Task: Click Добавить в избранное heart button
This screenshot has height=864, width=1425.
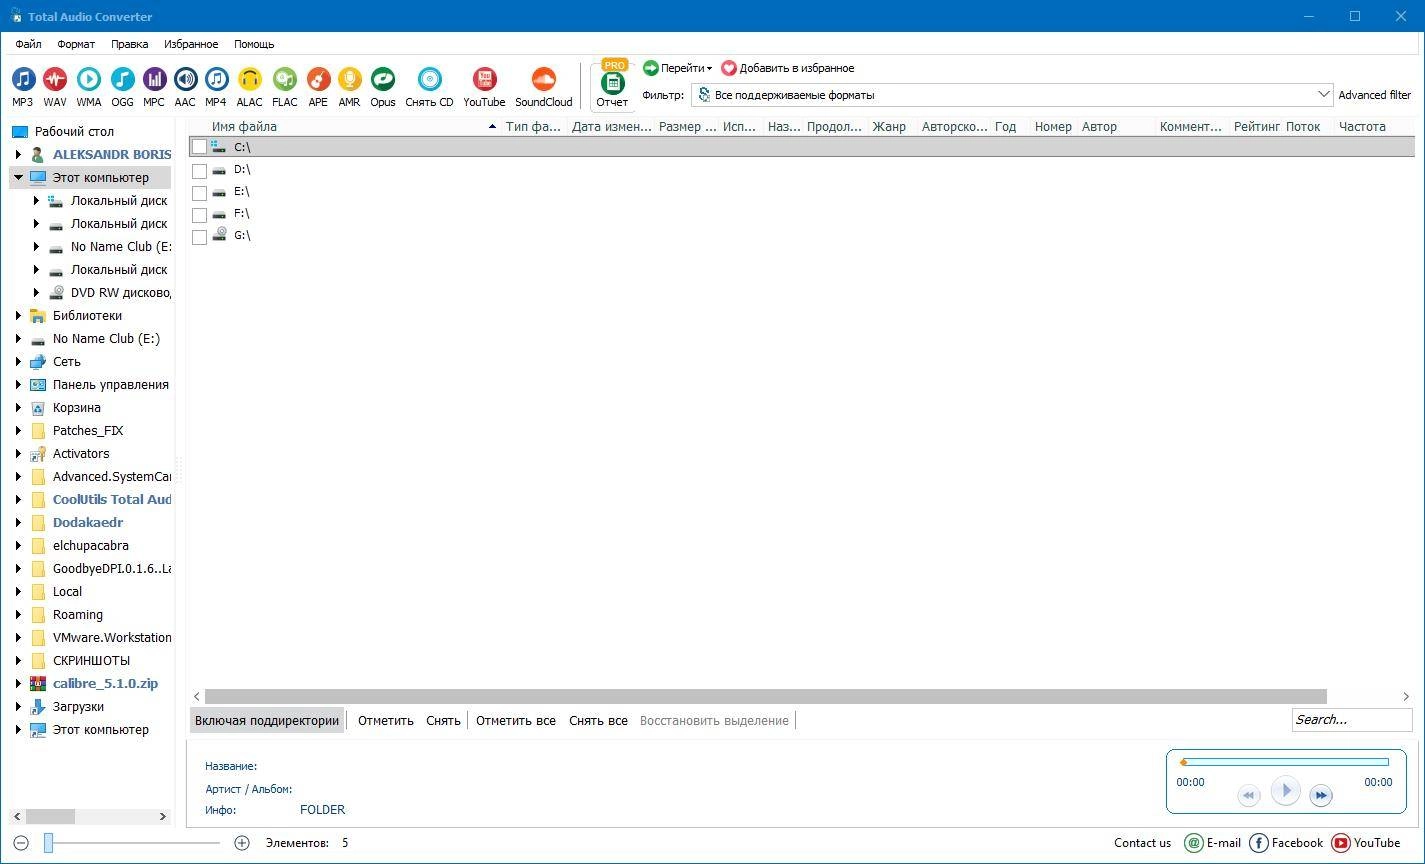Action: tap(788, 68)
